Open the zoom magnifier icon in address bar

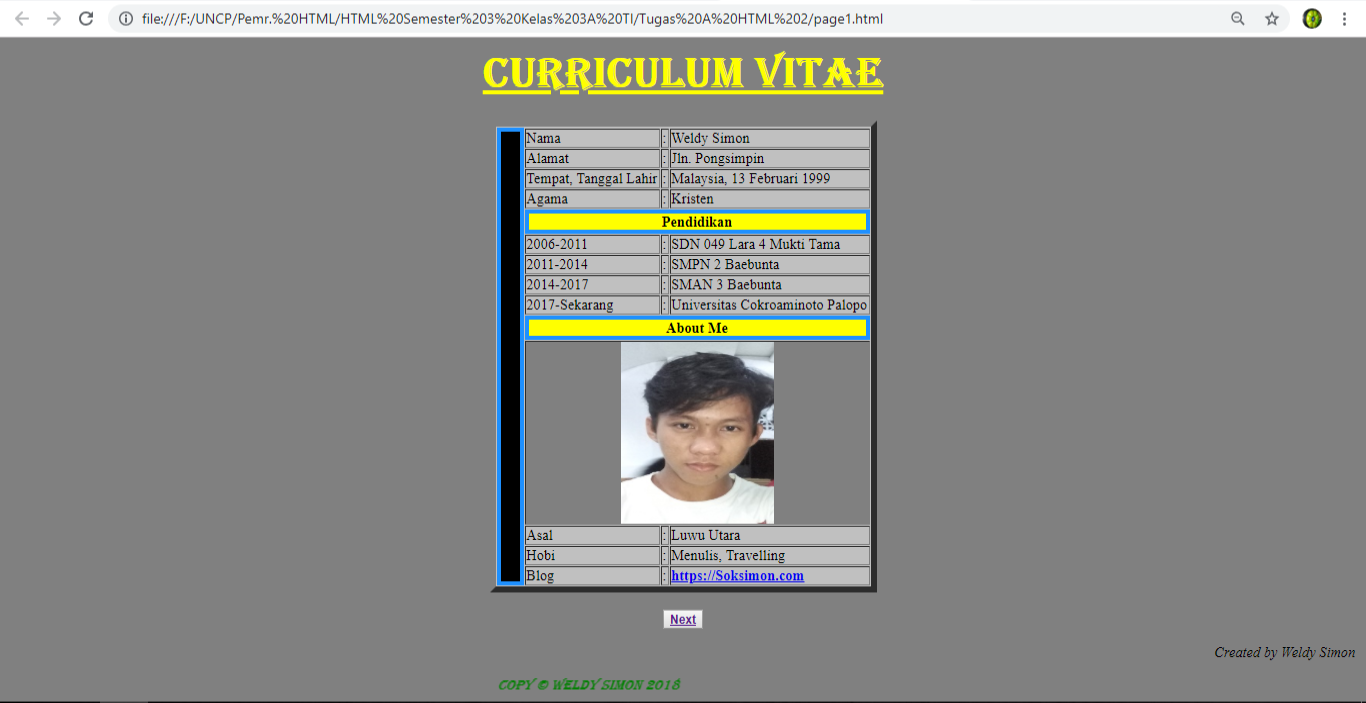coord(1238,19)
